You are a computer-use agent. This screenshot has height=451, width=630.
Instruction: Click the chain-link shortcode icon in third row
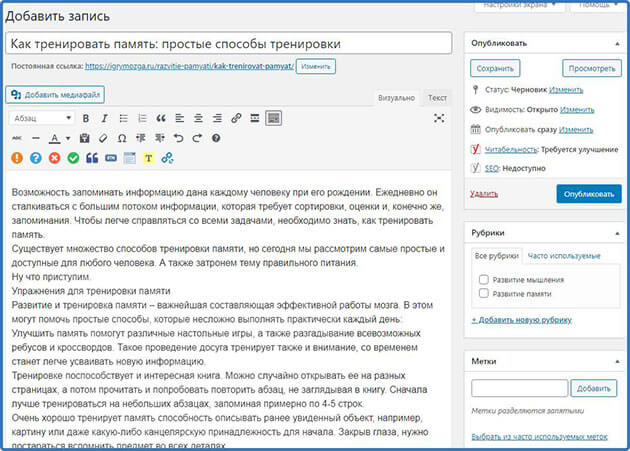(x=168, y=158)
